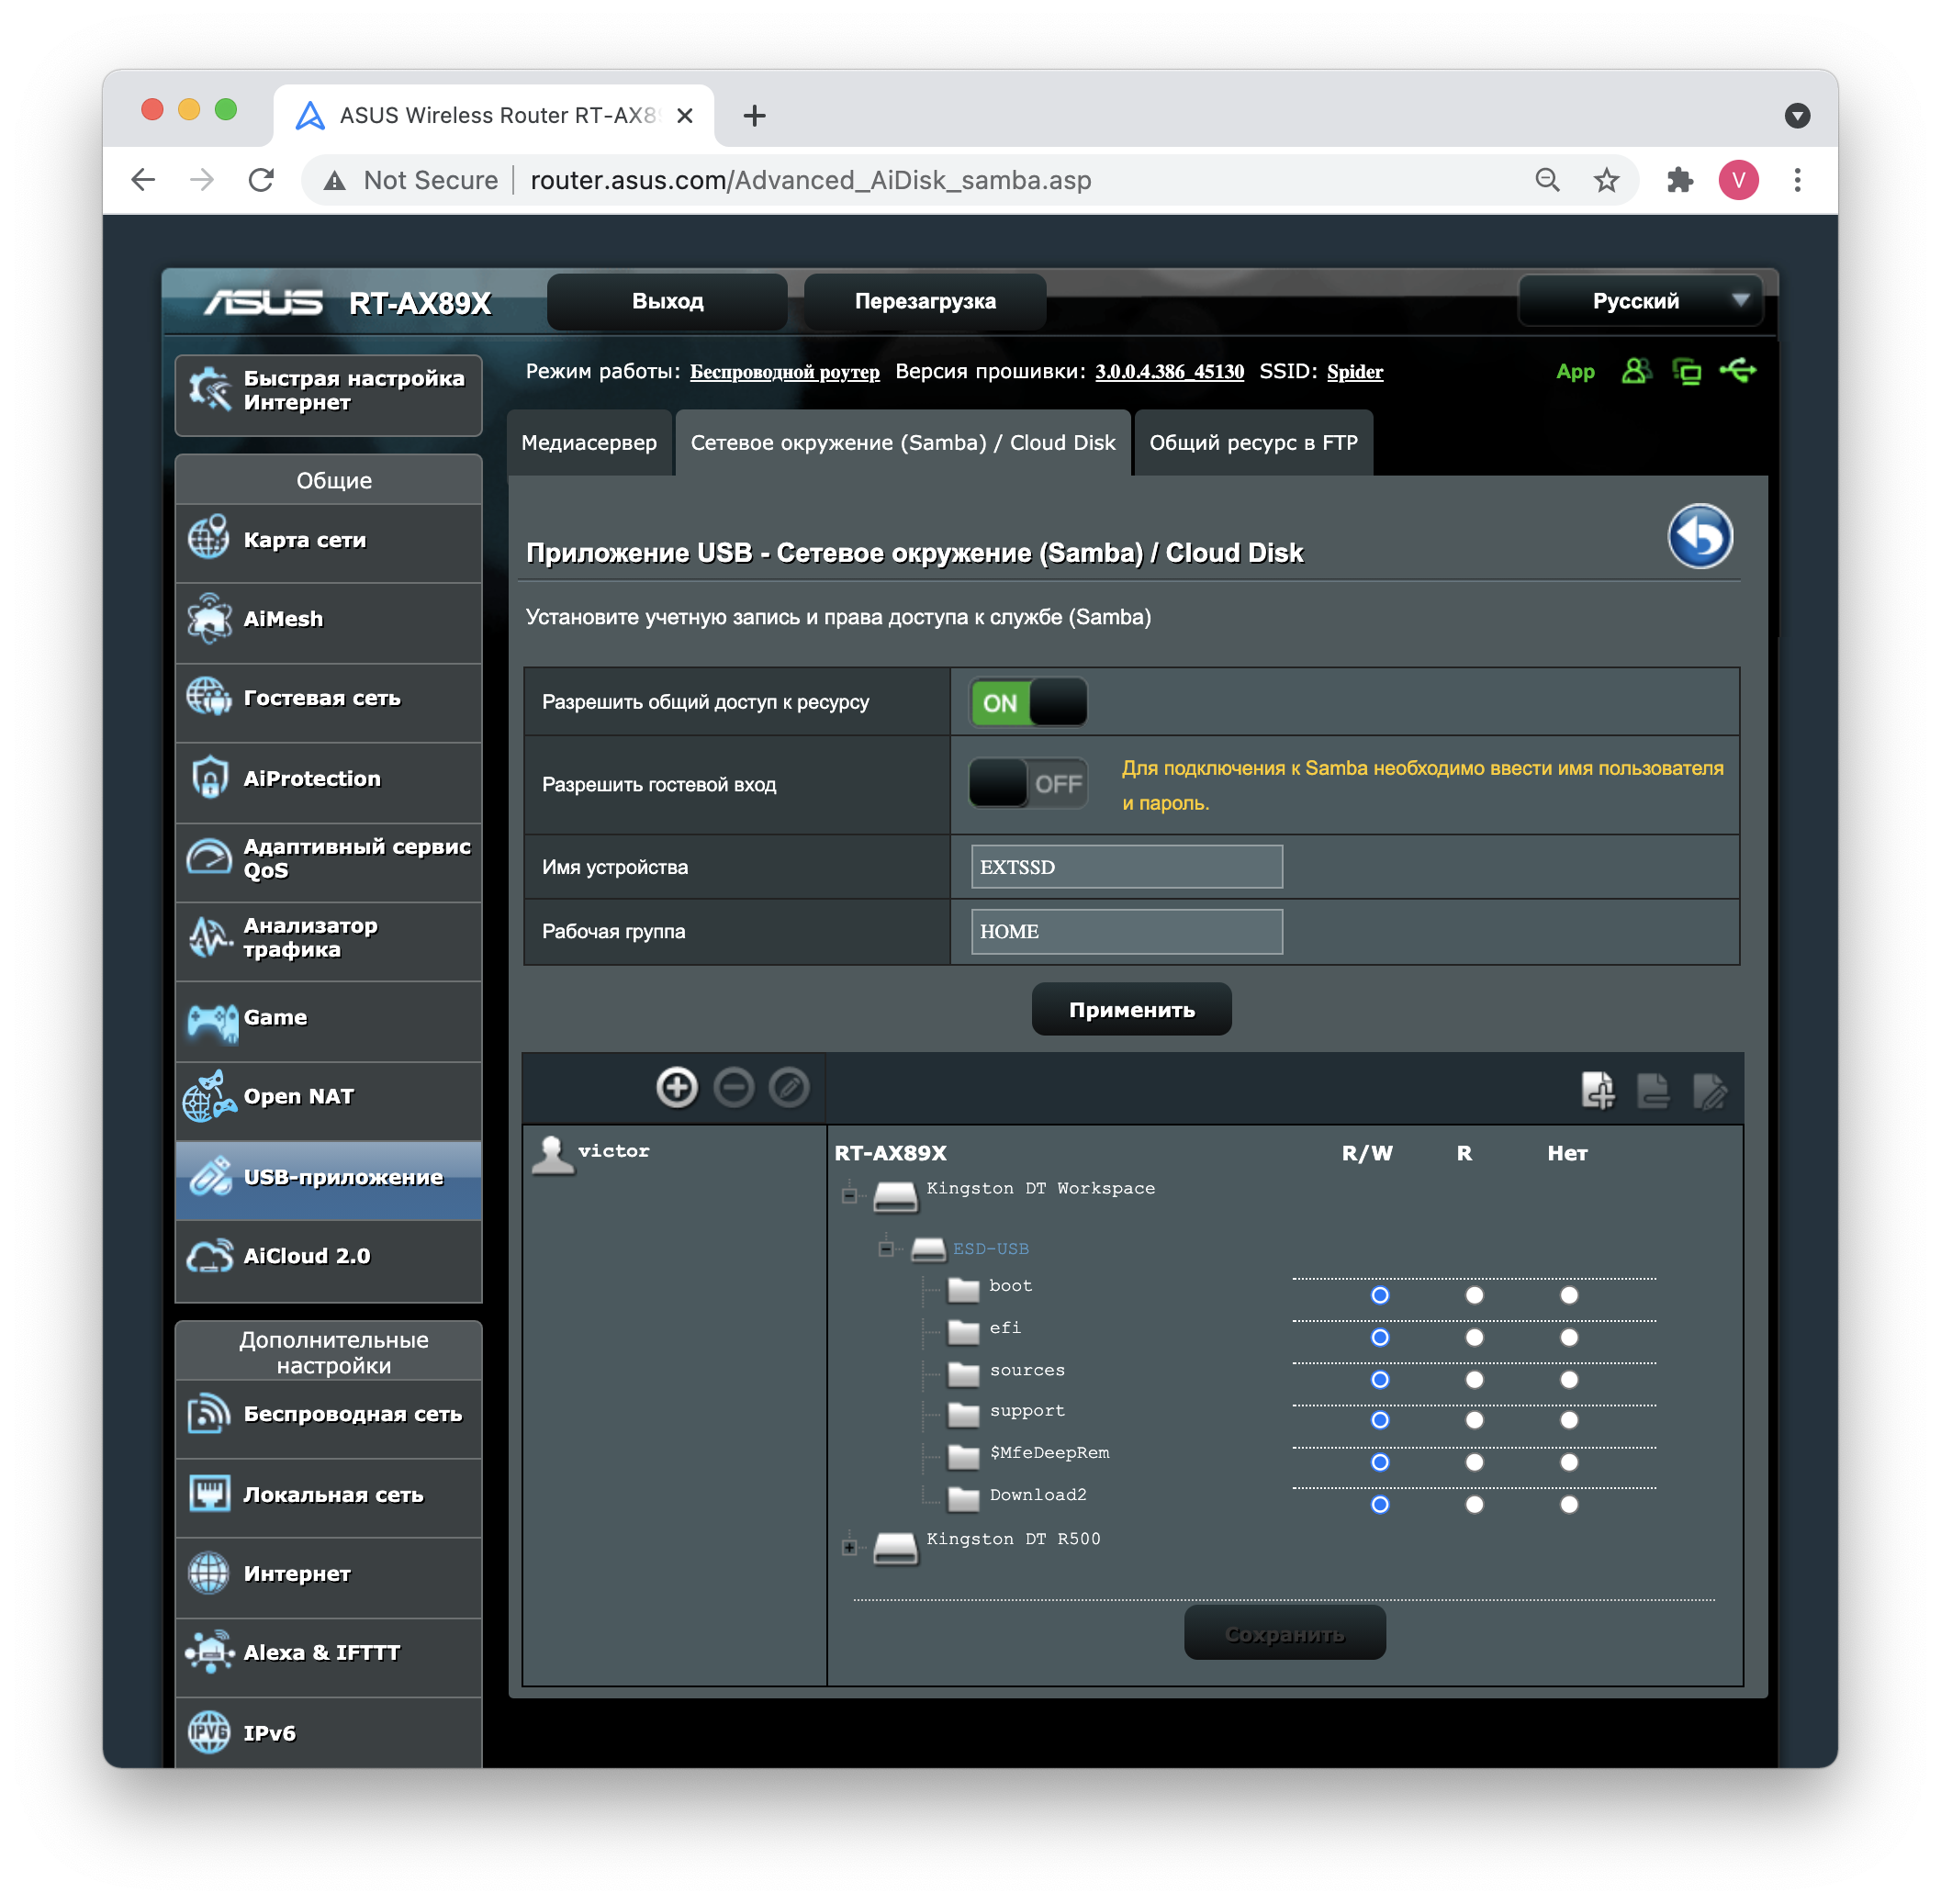Bookmark this page with the star icon
This screenshot has width=1941, height=1904.
point(1606,180)
